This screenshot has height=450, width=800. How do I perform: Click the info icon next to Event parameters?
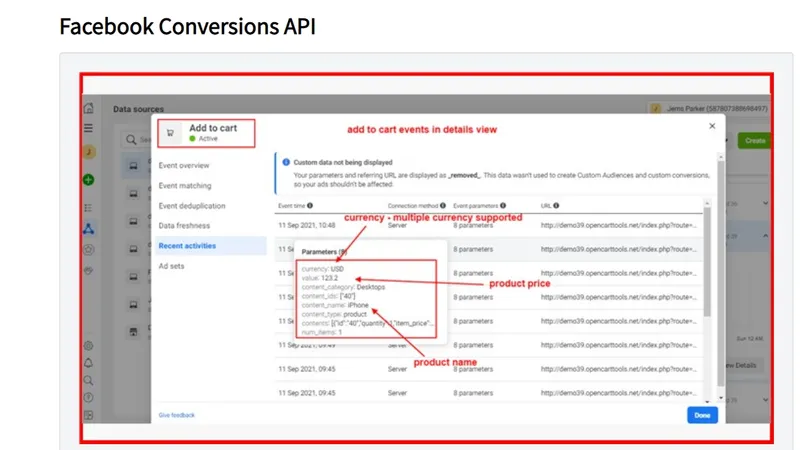(x=503, y=206)
